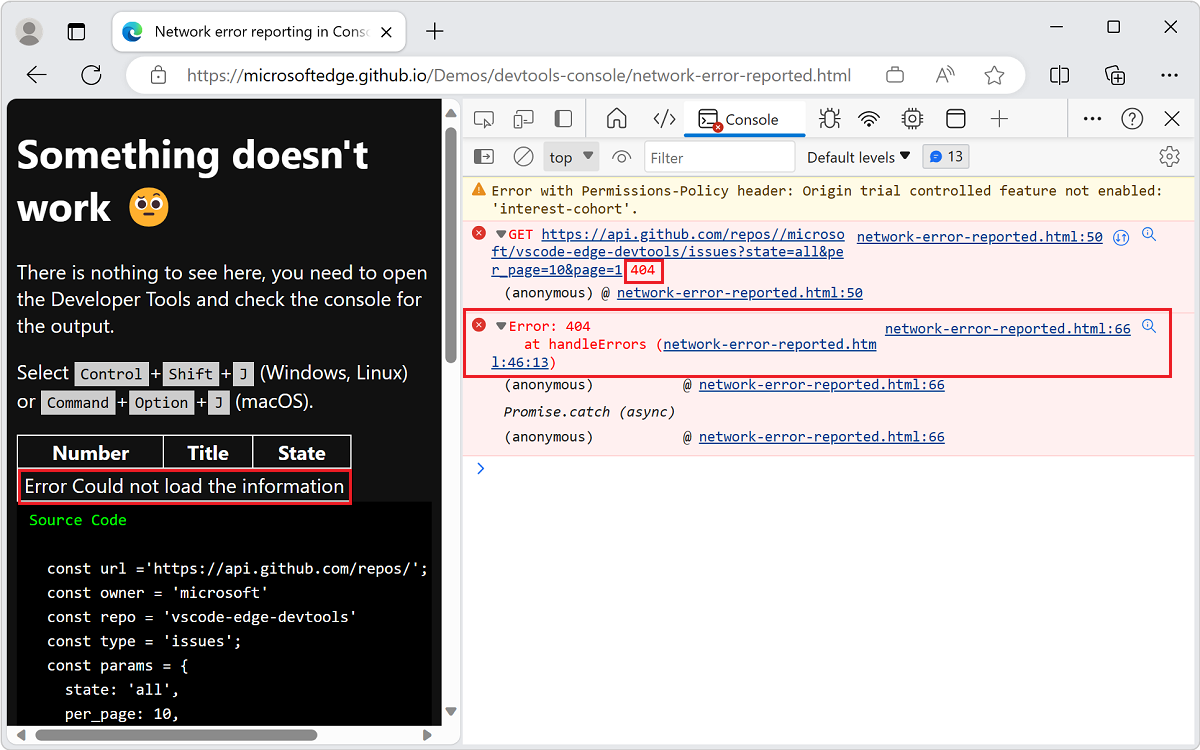Clear the console output

[523, 156]
